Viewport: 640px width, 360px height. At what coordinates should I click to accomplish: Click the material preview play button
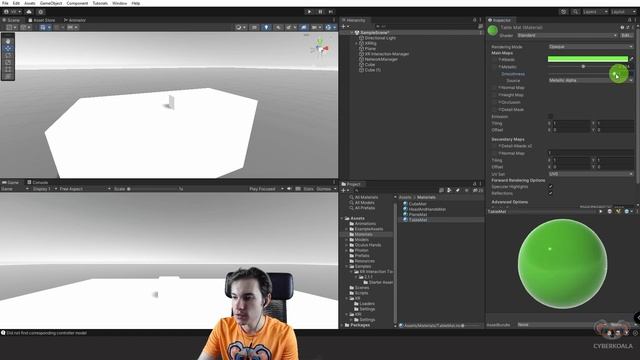(x=600, y=211)
